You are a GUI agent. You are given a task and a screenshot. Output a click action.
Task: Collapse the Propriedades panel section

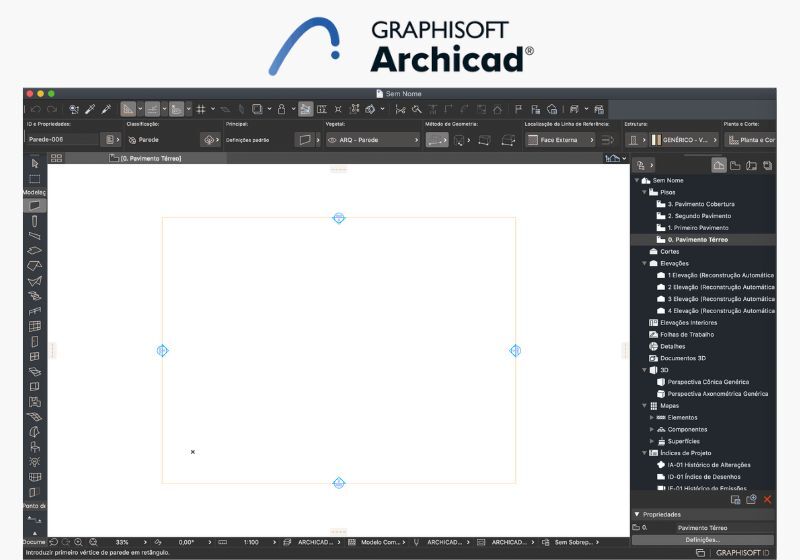pyautogui.click(x=637, y=514)
